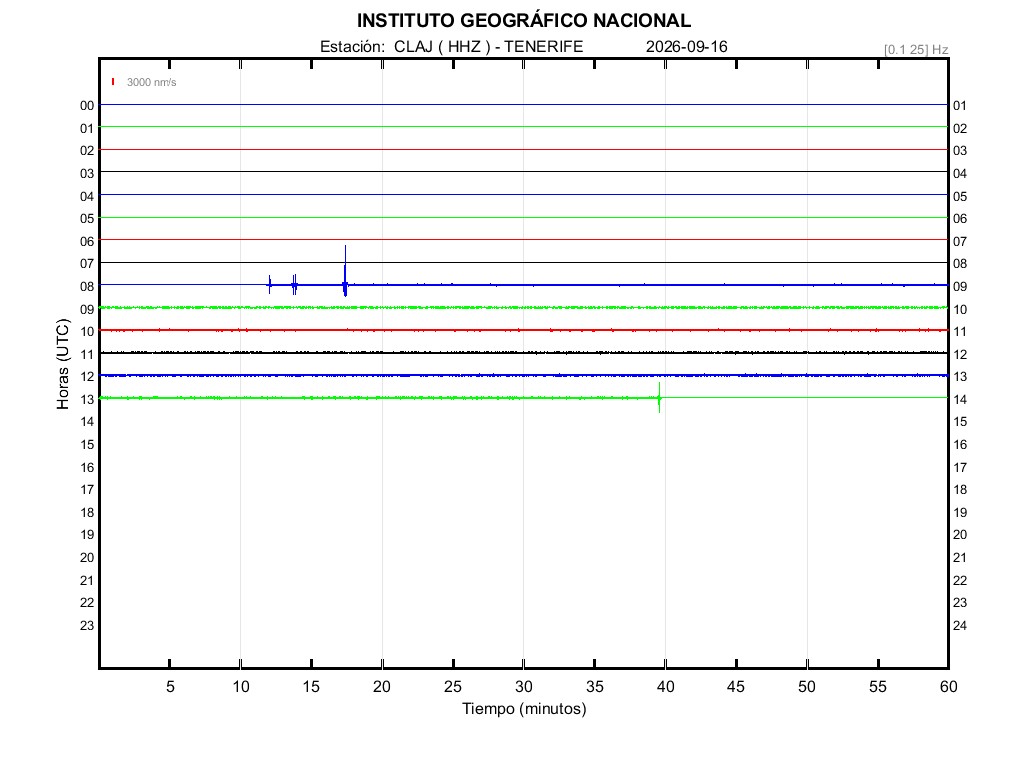The width and height of the screenshot is (1024, 768).
Task: Click the red trace for hour 10
Action: (524, 330)
